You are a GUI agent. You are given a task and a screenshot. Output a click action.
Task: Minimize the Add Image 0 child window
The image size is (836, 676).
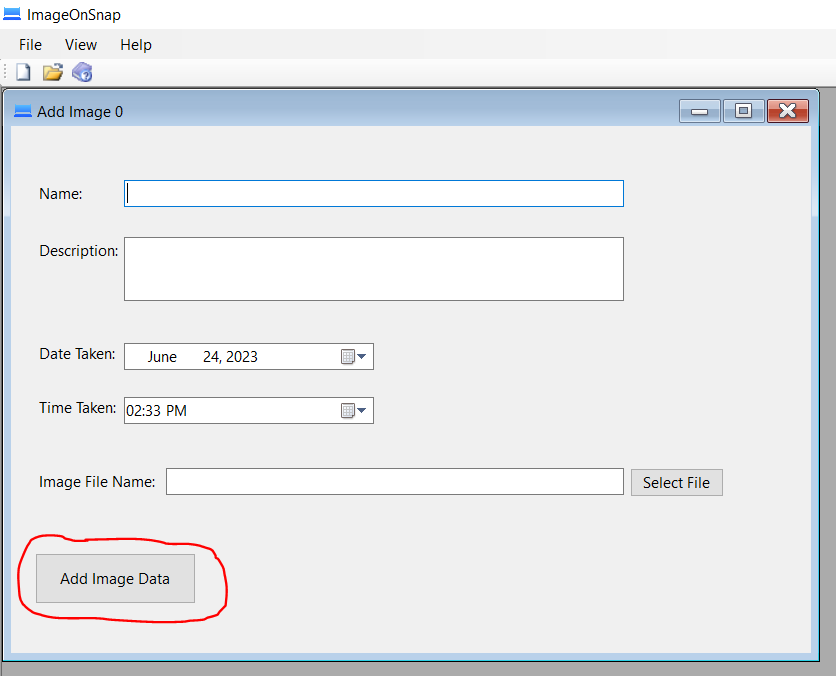pos(699,111)
